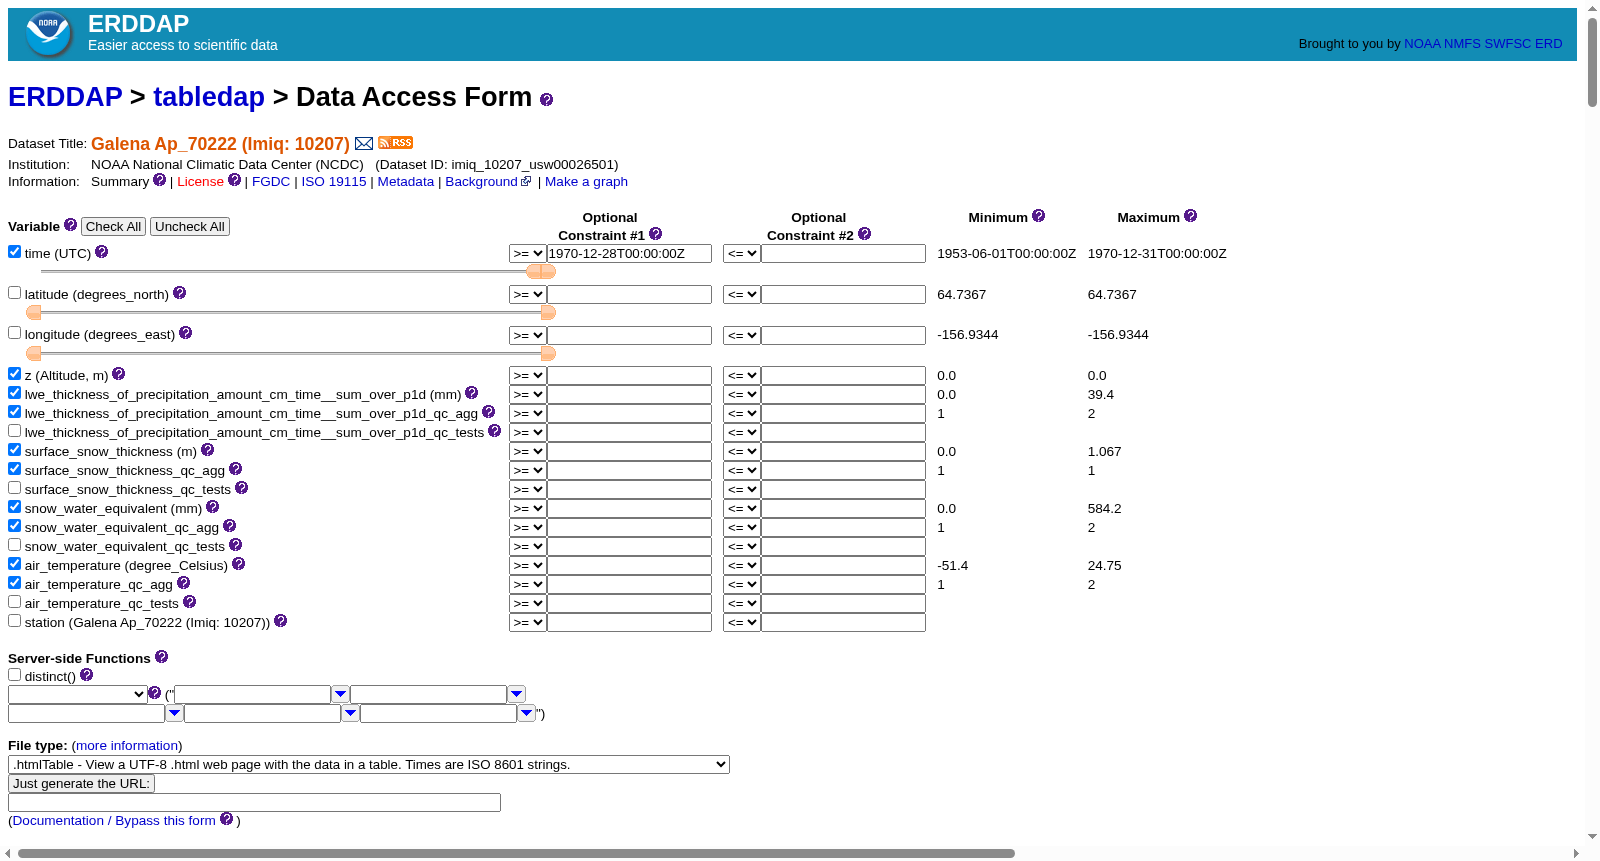Go to tabledap breadcrumb link
1600x861 pixels.
click(x=209, y=97)
